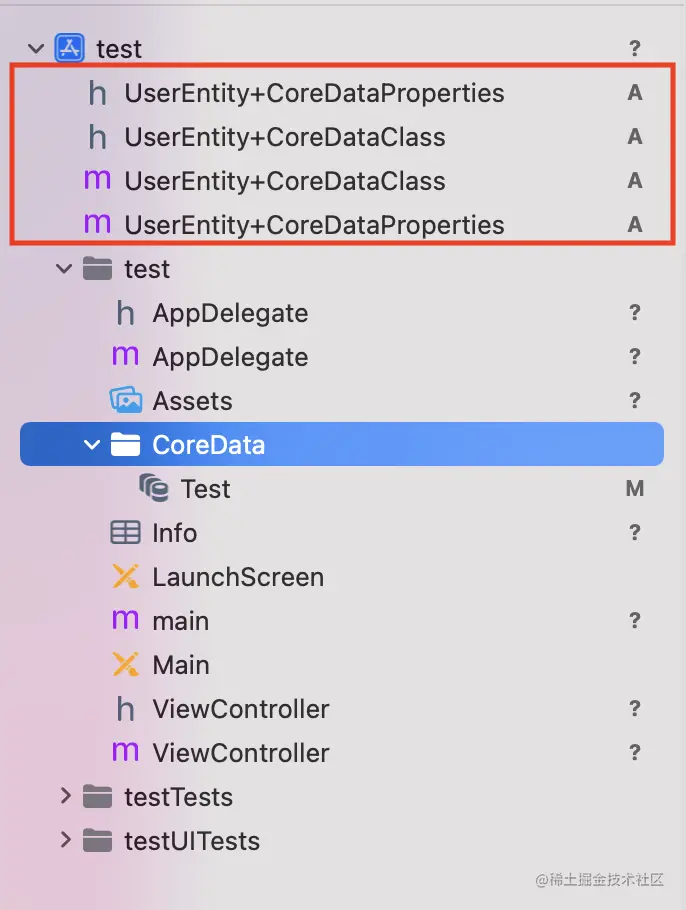Viewport: 686px width, 910px height.
Task: Collapse the test project root
Action: tap(36, 48)
